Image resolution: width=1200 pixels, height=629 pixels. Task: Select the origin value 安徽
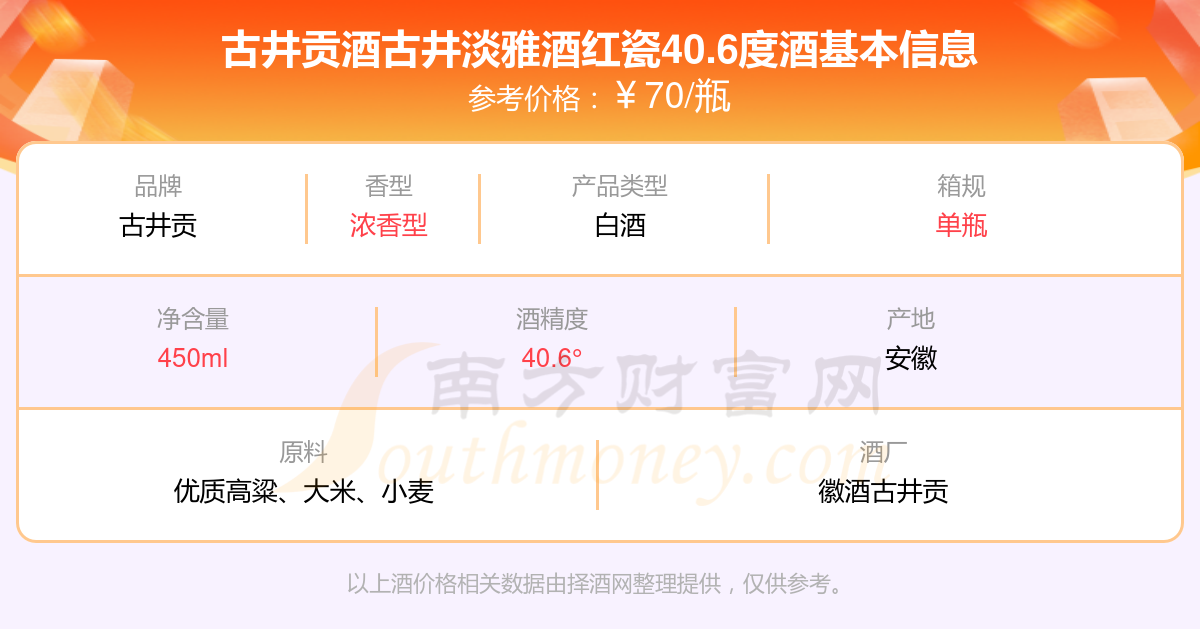point(910,358)
